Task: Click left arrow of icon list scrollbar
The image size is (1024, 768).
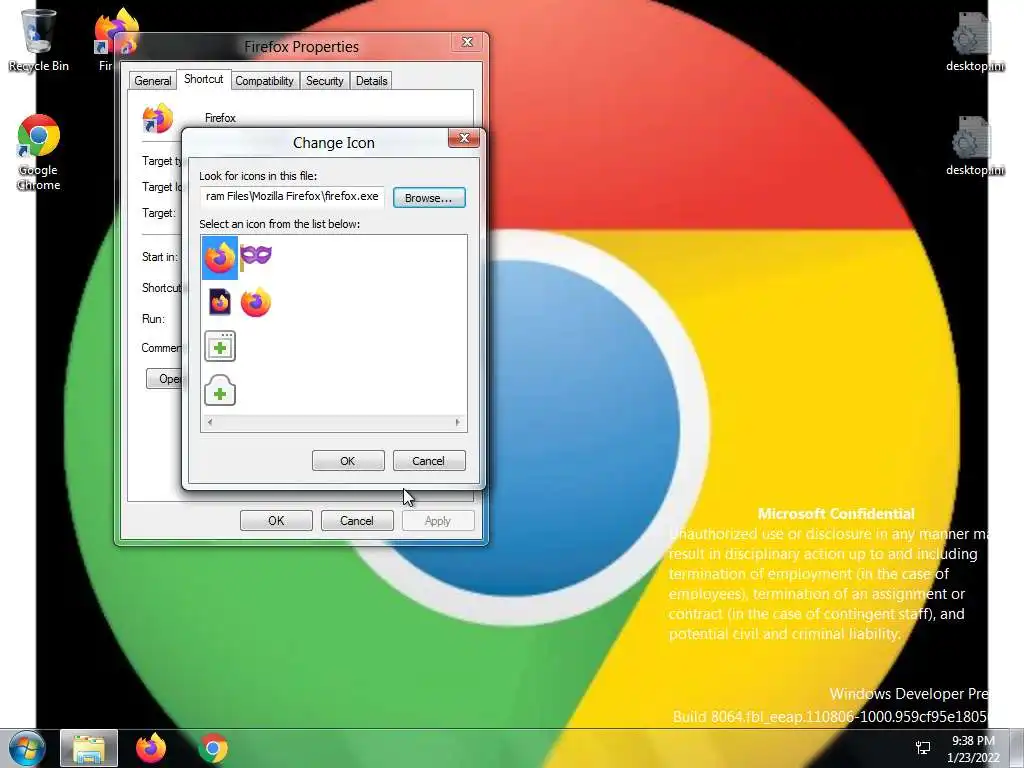Action: 210,422
